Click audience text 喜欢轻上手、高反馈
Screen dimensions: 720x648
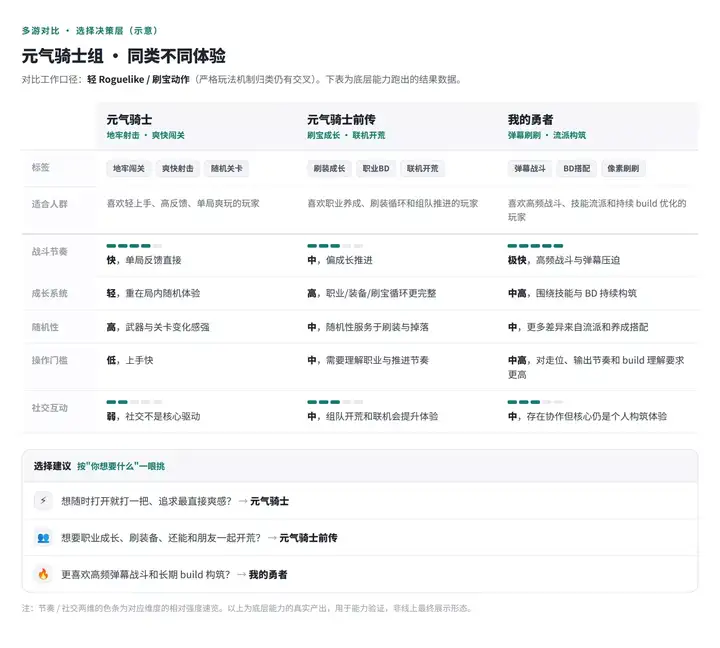click(x=183, y=203)
